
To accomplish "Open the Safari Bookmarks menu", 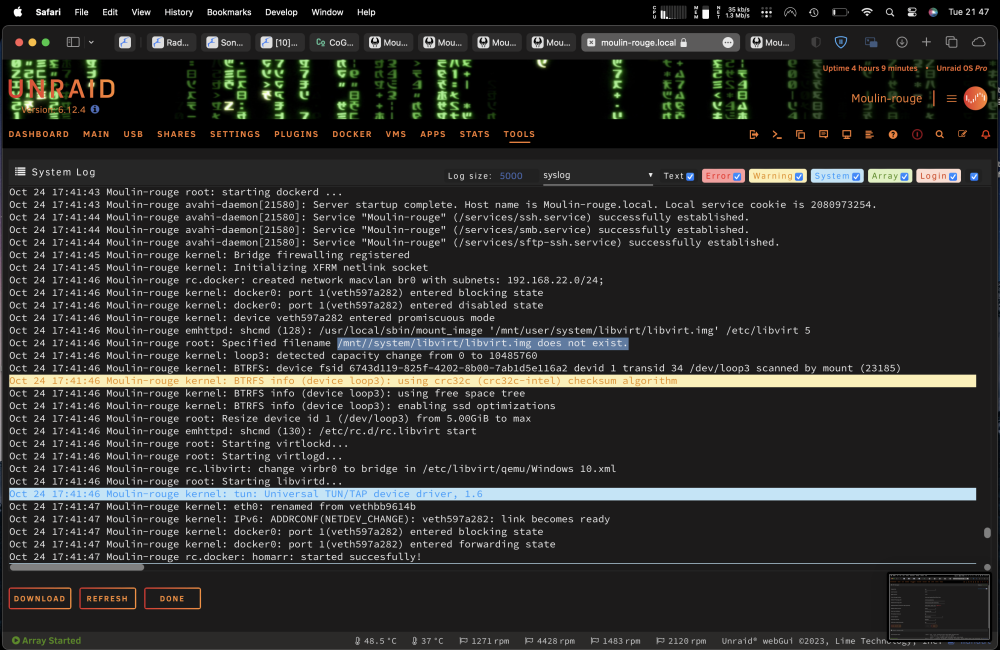I will pyautogui.click(x=229, y=12).
